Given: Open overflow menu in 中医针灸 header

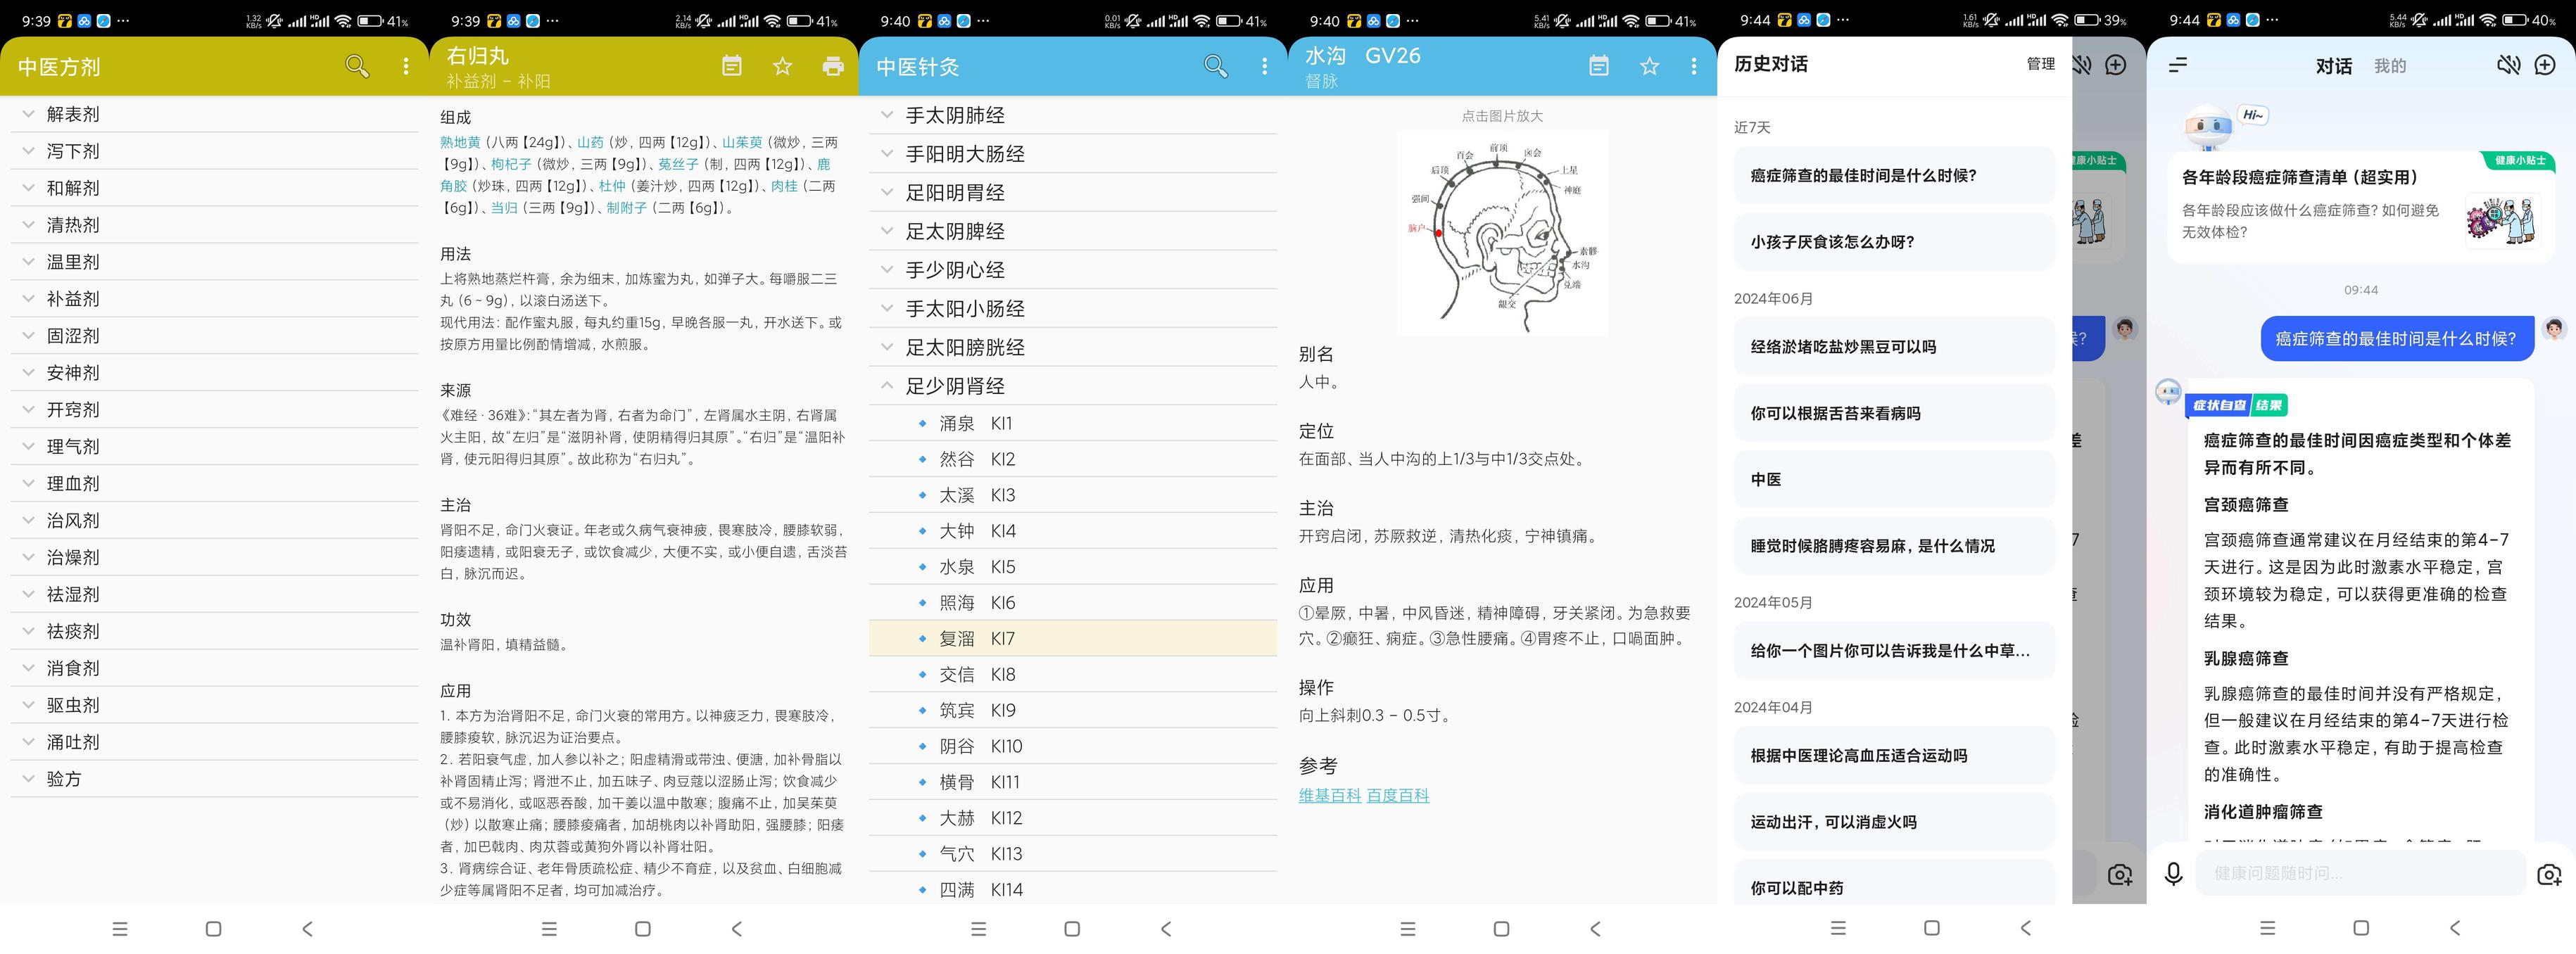Looking at the screenshot, I should click(x=1264, y=66).
